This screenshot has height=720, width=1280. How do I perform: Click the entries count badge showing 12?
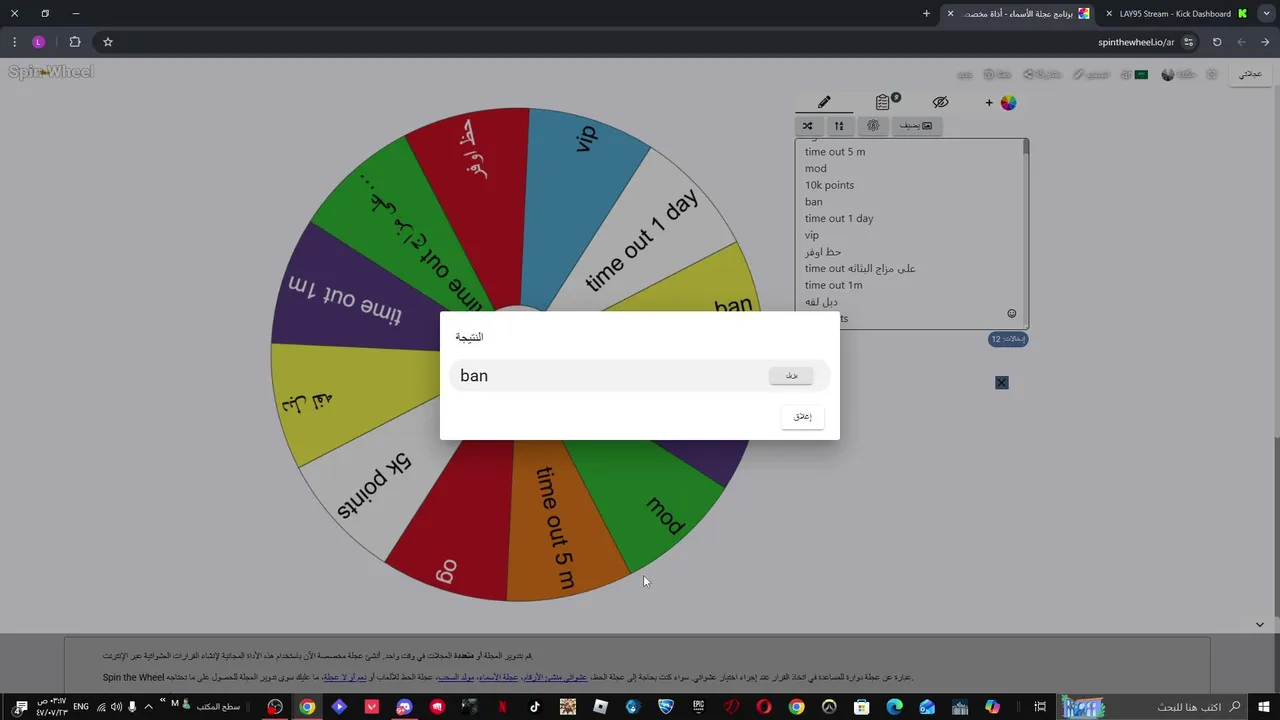(x=1008, y=339)
